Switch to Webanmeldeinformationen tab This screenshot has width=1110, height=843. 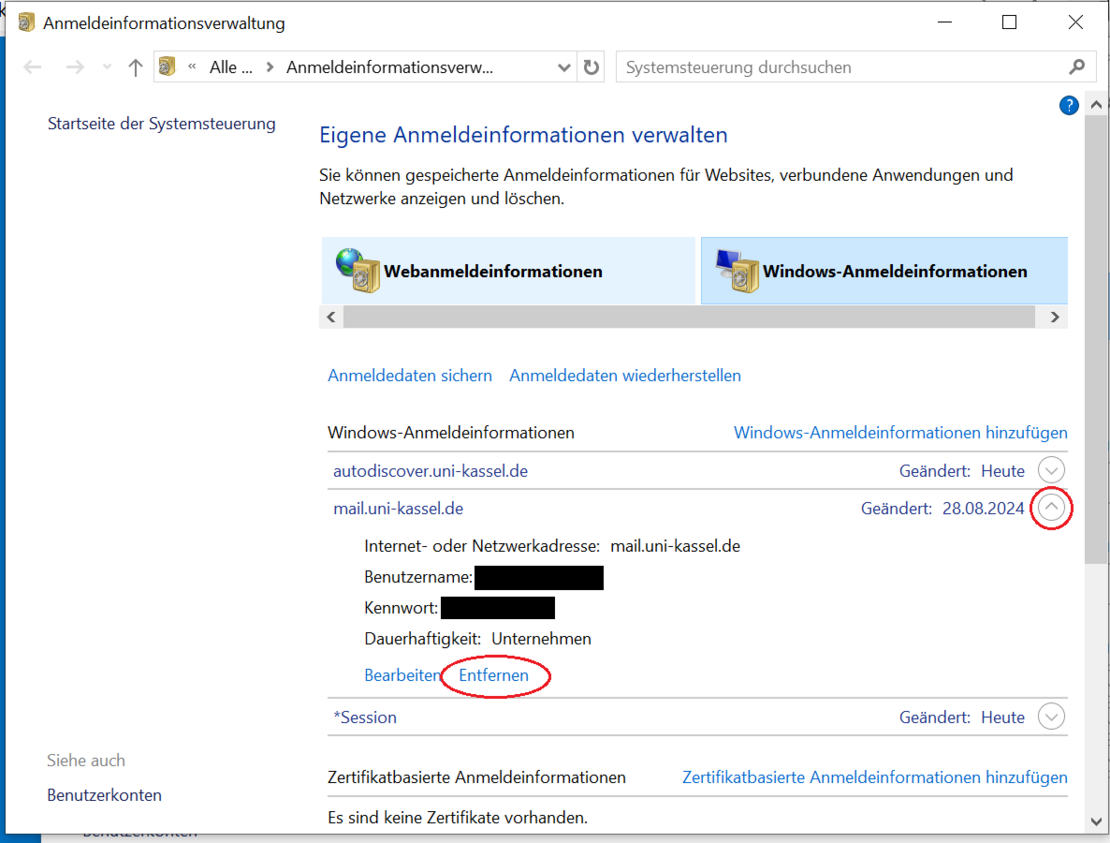coord(493,271)
